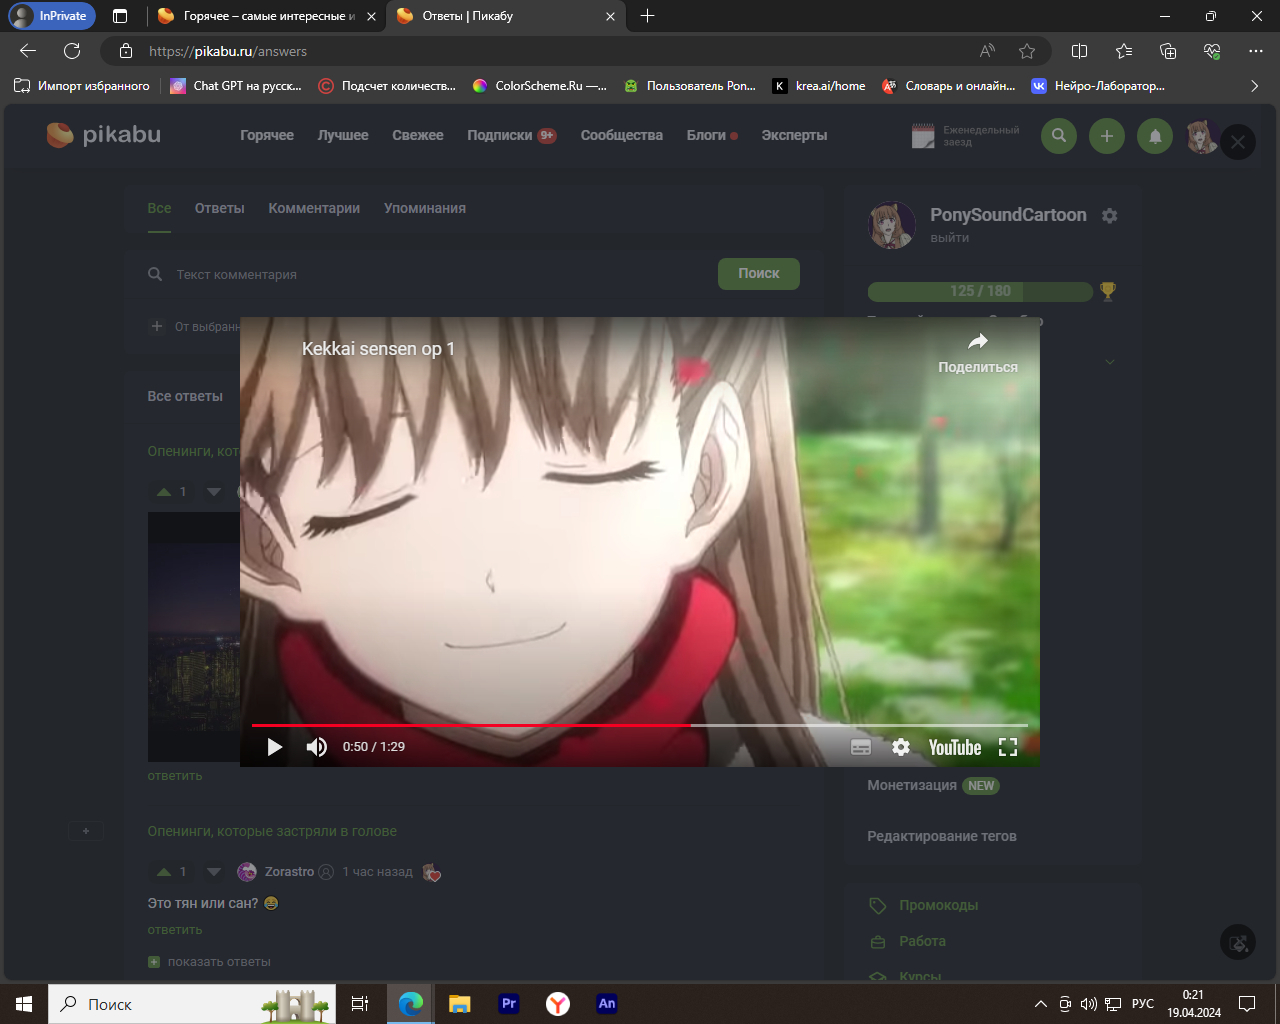Viewport: 1280px width, 1024px height.
Task: Click the trophy achievements icon
Action: (x=1108, y=291)
